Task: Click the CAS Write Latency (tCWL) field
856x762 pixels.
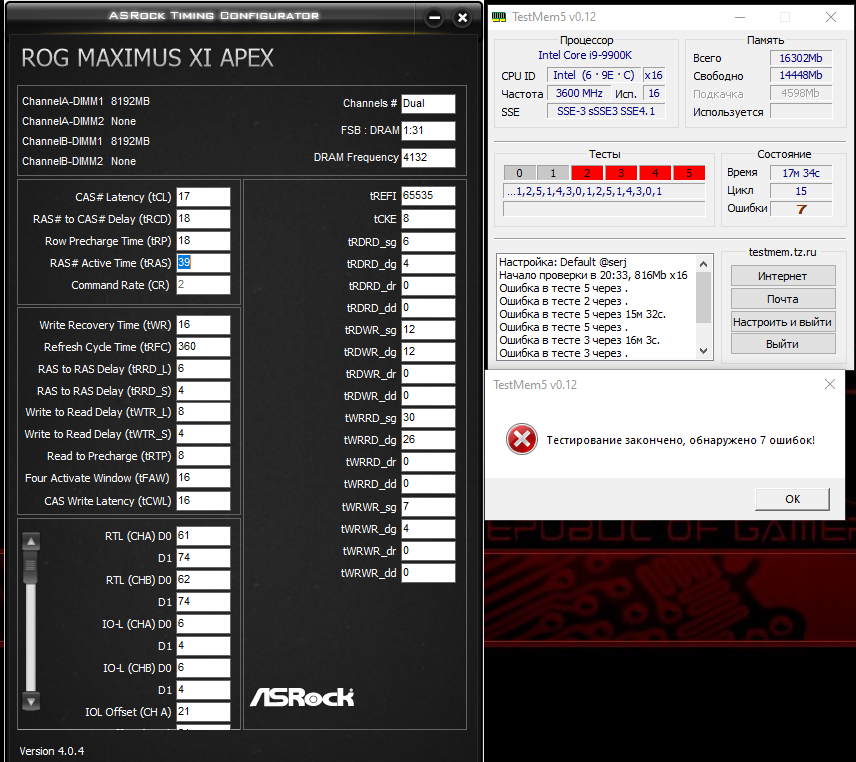Action: (203, 501)
